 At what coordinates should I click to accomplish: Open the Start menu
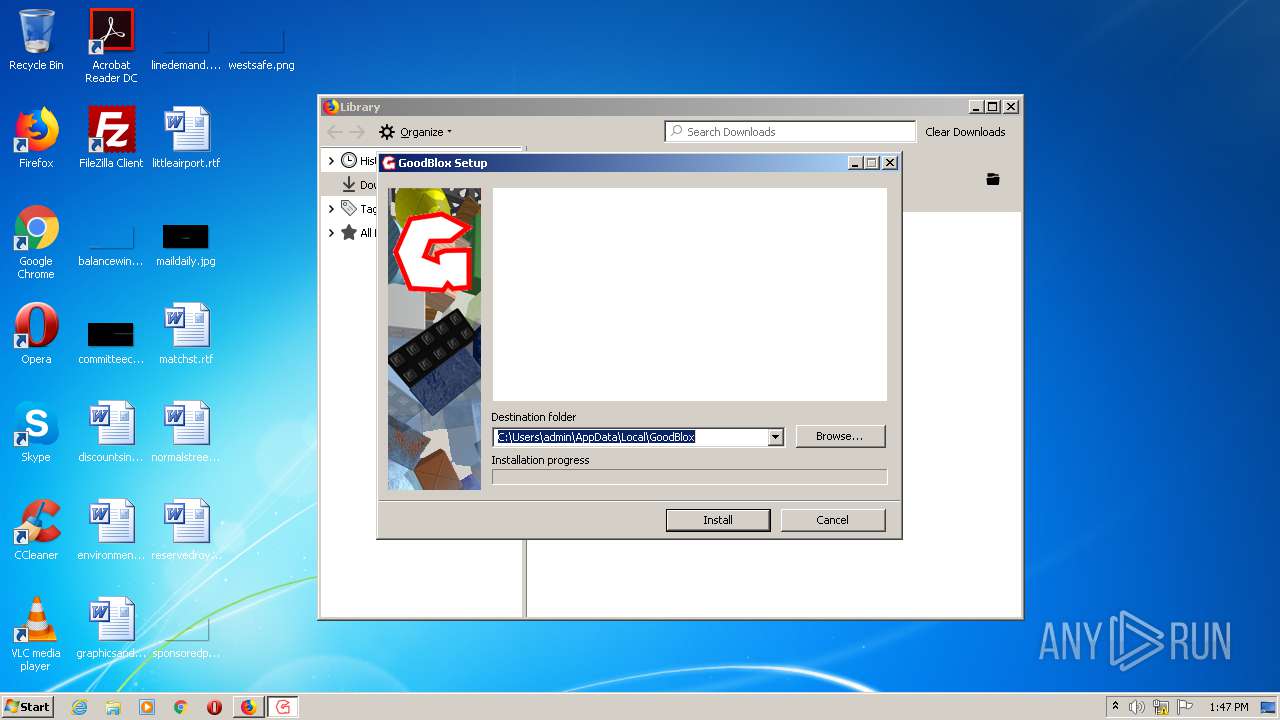pyautogui.click(x=28, y=707)
